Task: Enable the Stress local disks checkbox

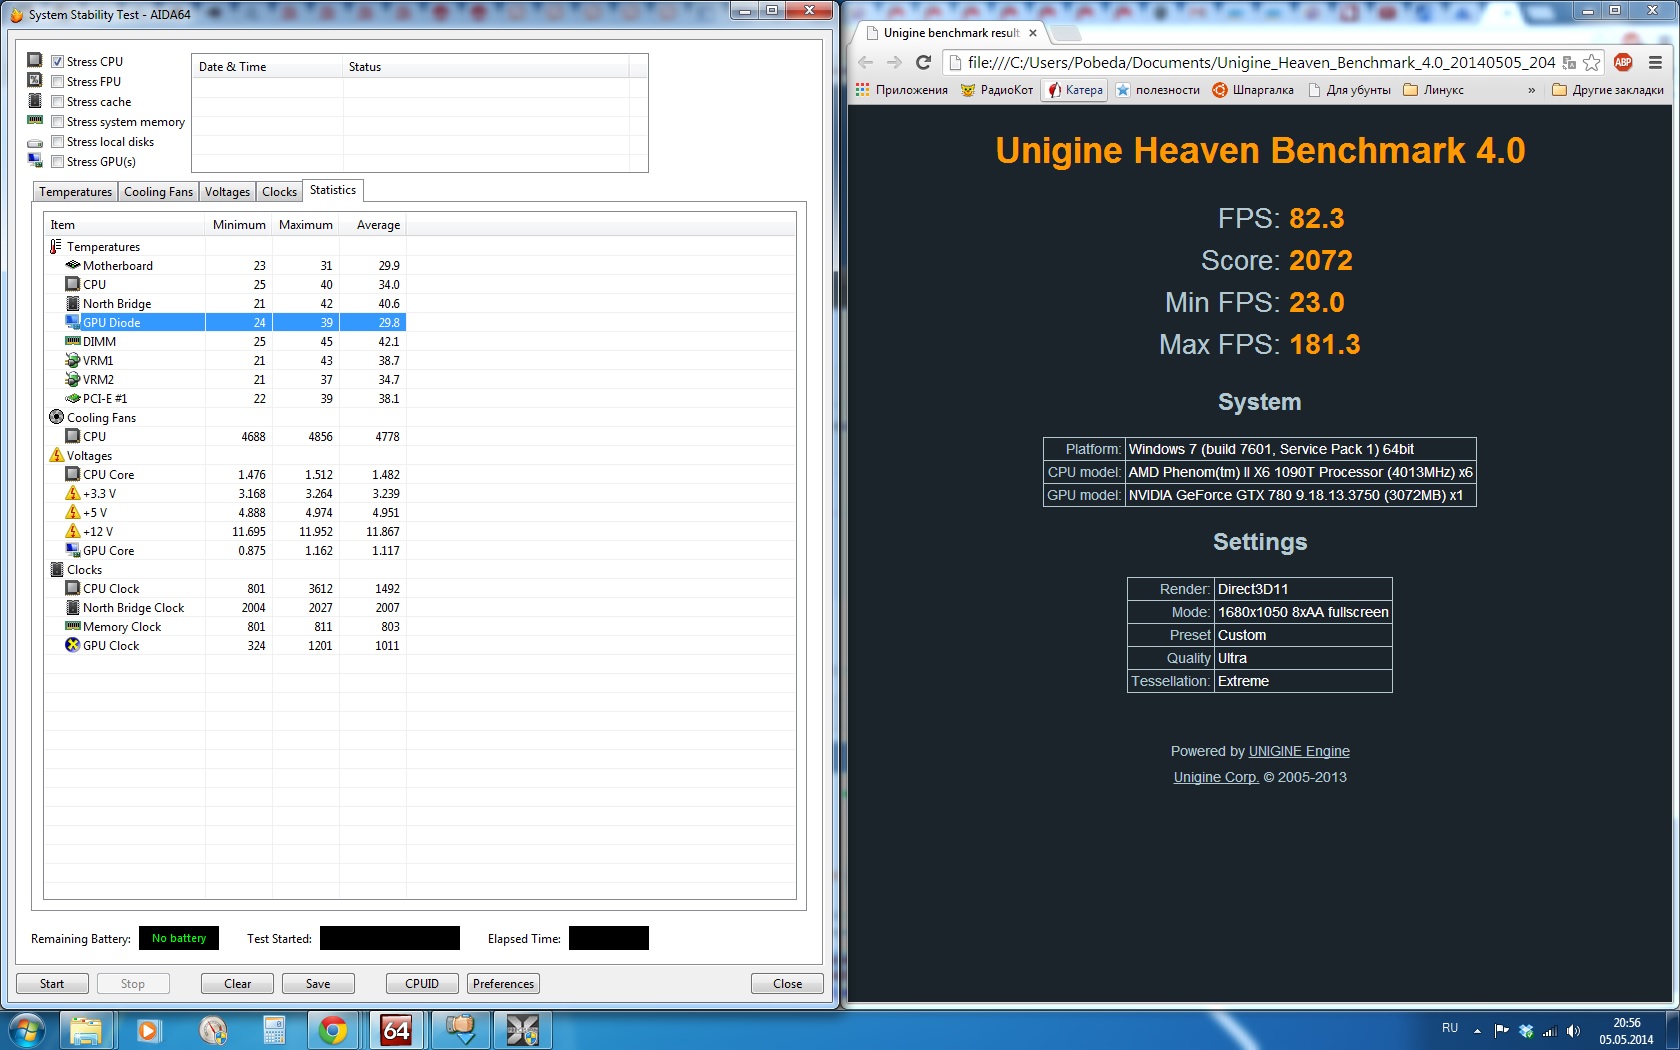Action: click(x=58, y=142)
